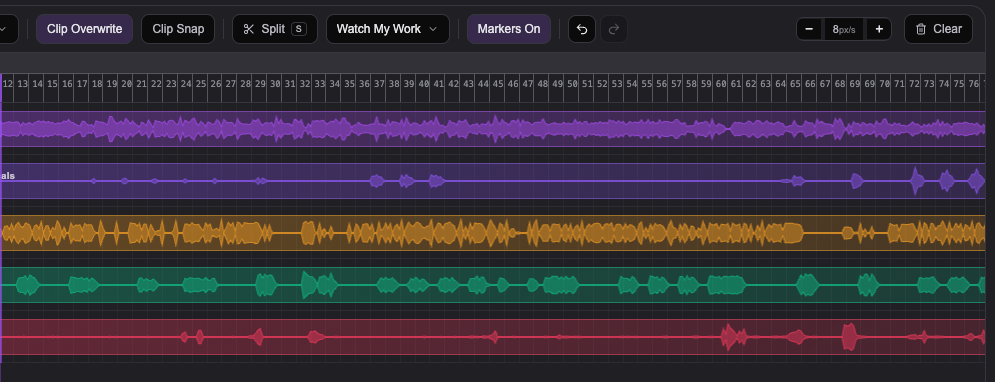Click ruler mark 30 on the timeline
This screenshot has height=382, width=995.
coord(275,83)
